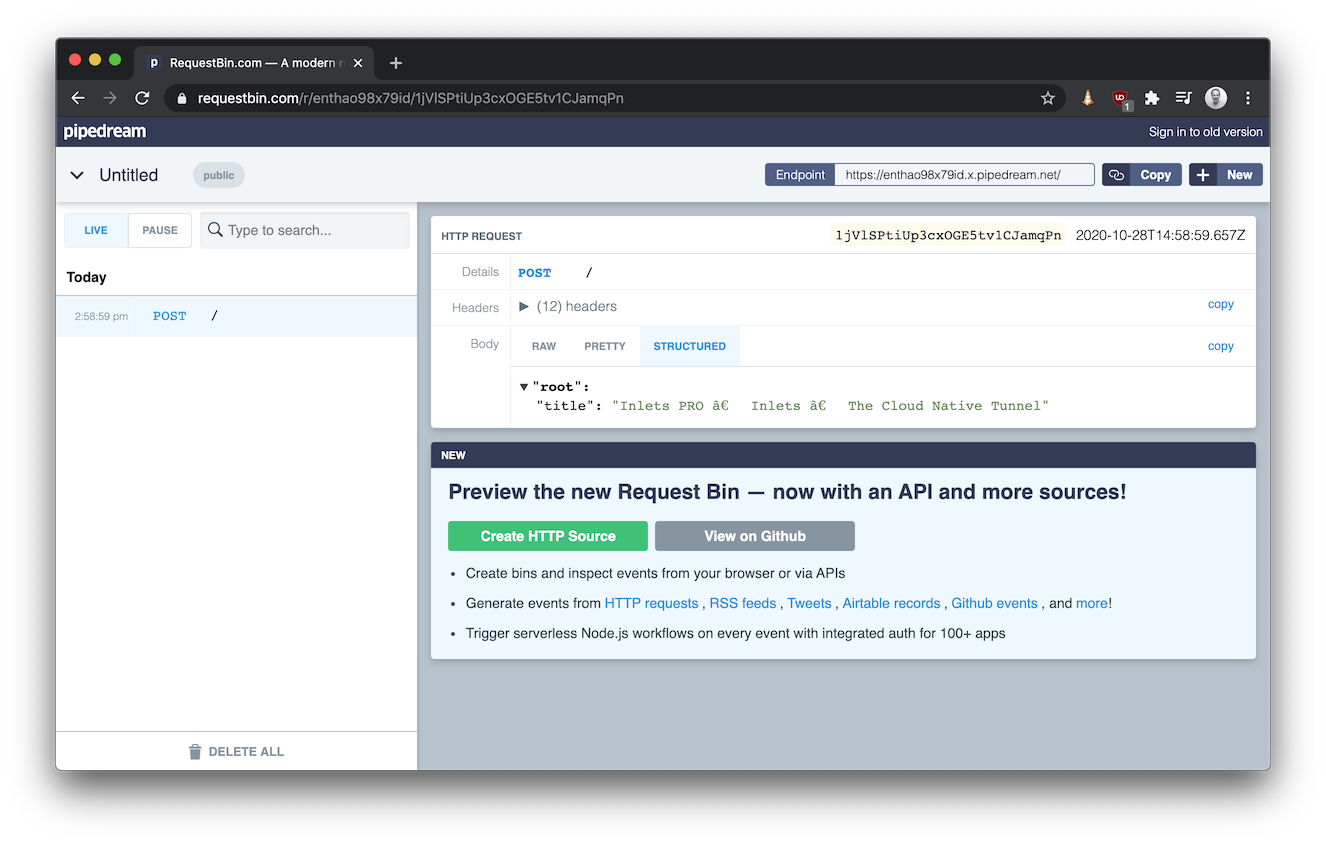Click the Type to search field
The image size is (1326, 844).
(x=305, y=230)
